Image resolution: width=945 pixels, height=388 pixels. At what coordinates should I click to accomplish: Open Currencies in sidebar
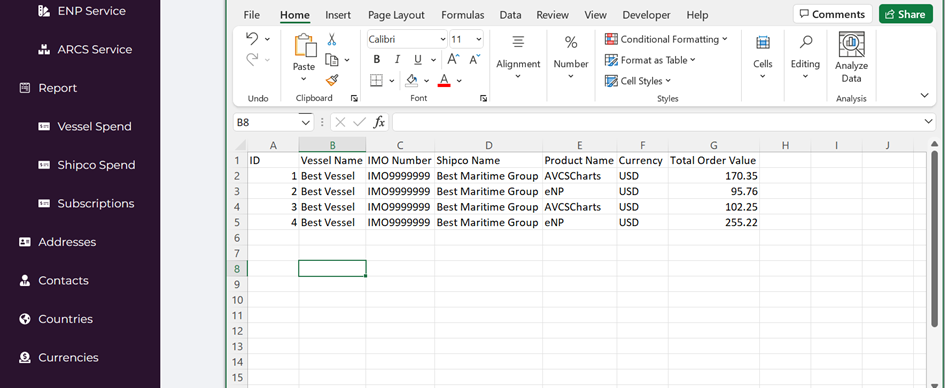[x=58, y=358]
